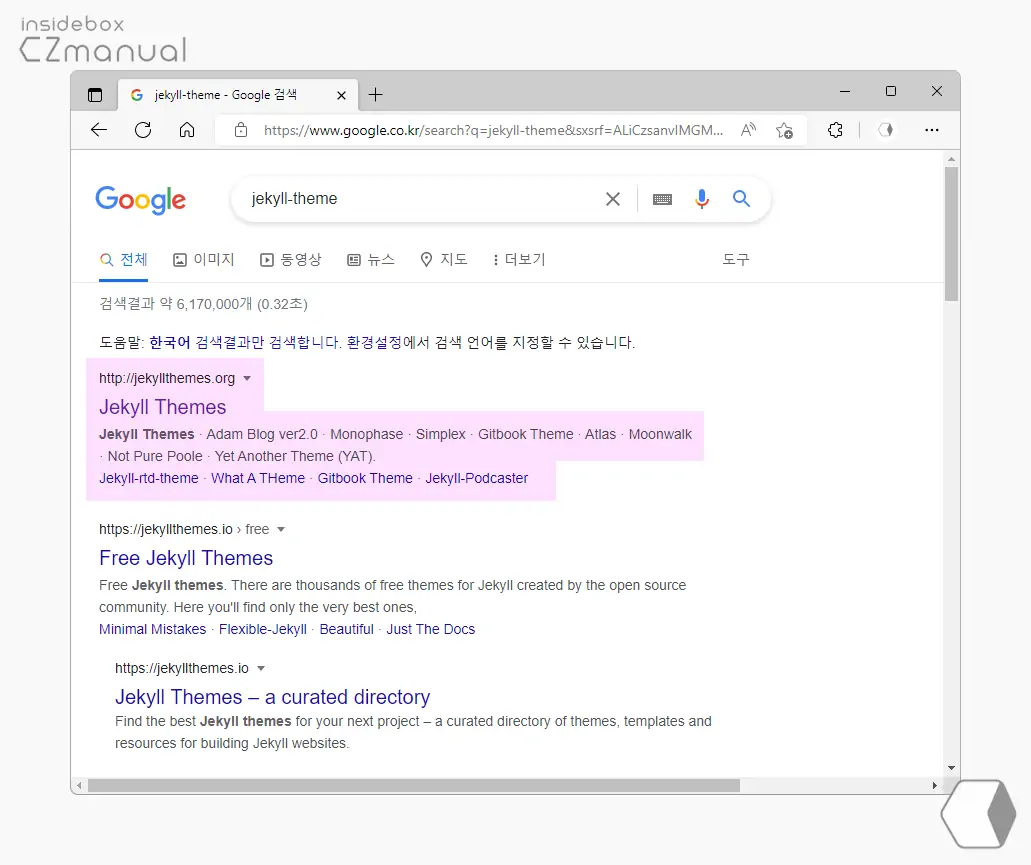Submit search with the magnifier icon

pyautogui.click(x=742, y=198)
